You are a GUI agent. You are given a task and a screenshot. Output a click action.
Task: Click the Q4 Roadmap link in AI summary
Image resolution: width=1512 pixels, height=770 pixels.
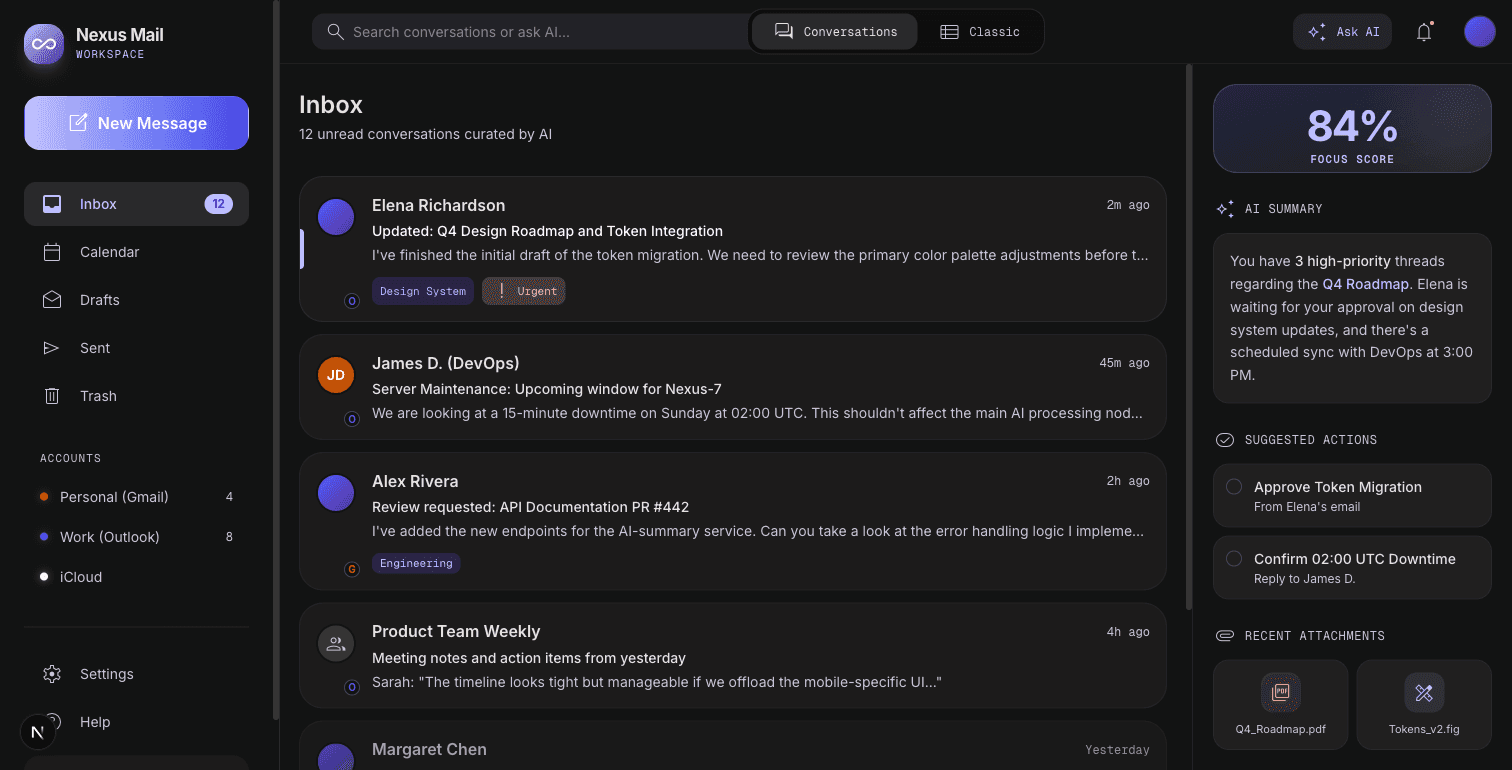[1365, 284]
